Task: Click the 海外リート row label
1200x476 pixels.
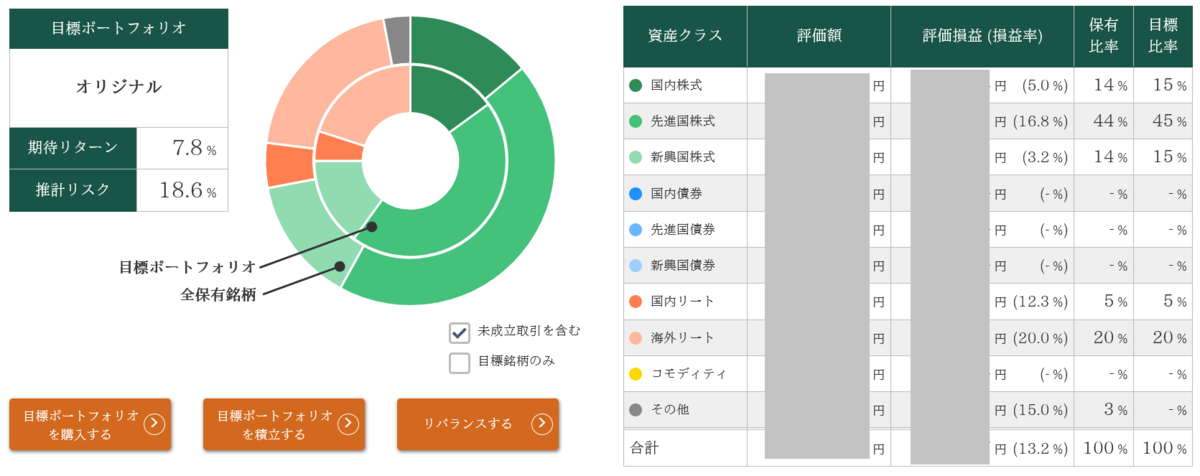Action: click(682, 337)
